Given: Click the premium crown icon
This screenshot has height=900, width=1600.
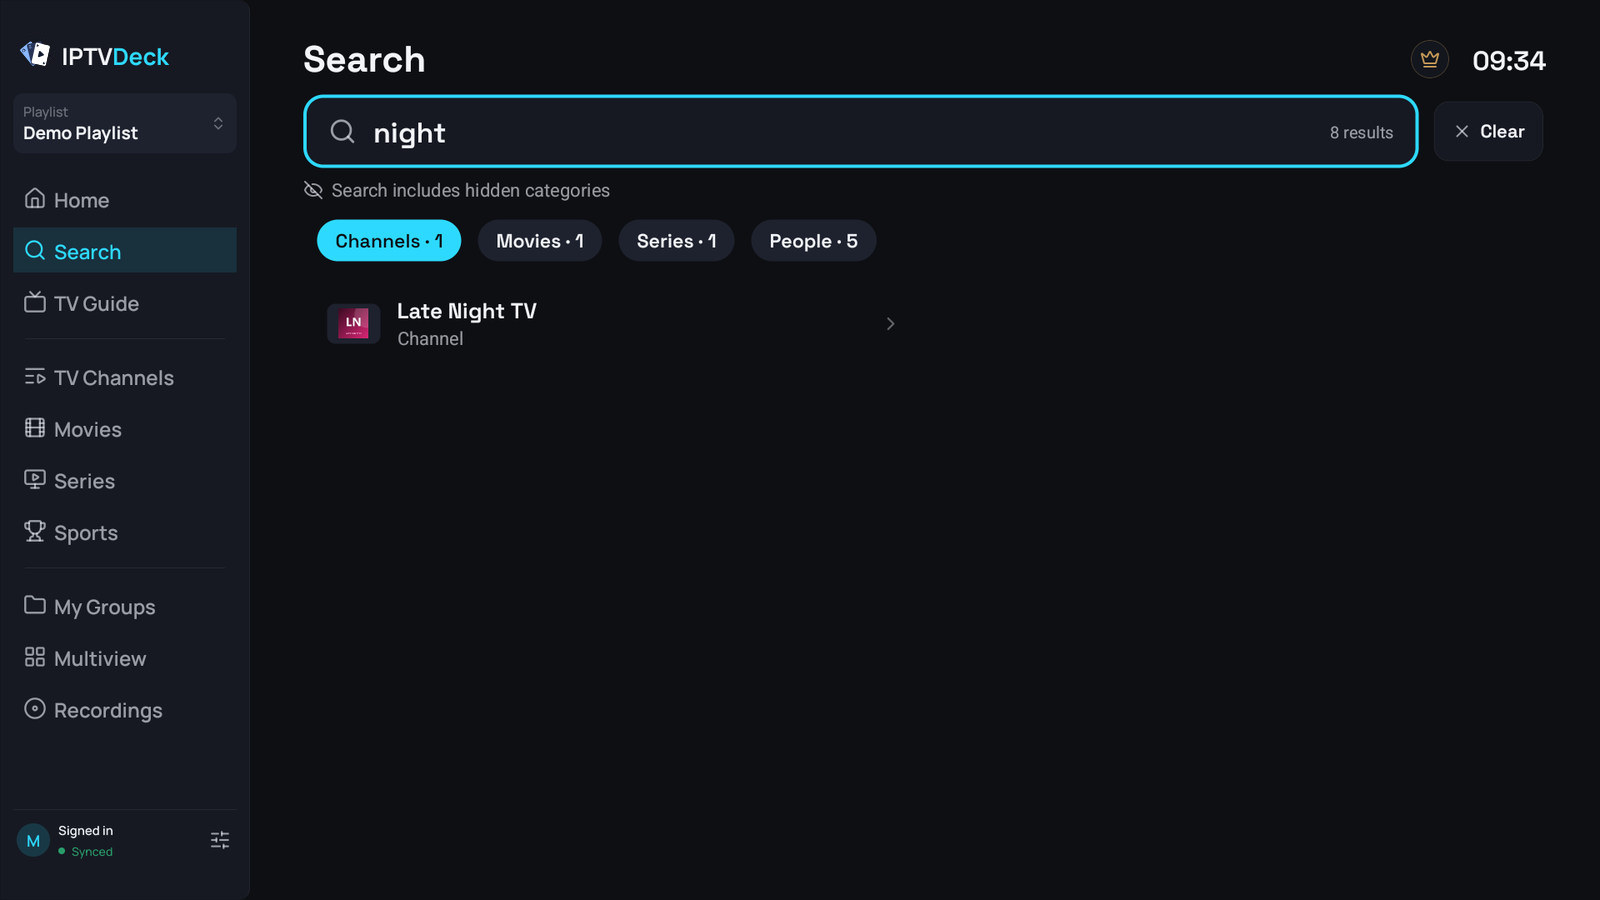Looking at the screenshot, I should 1430,60.
